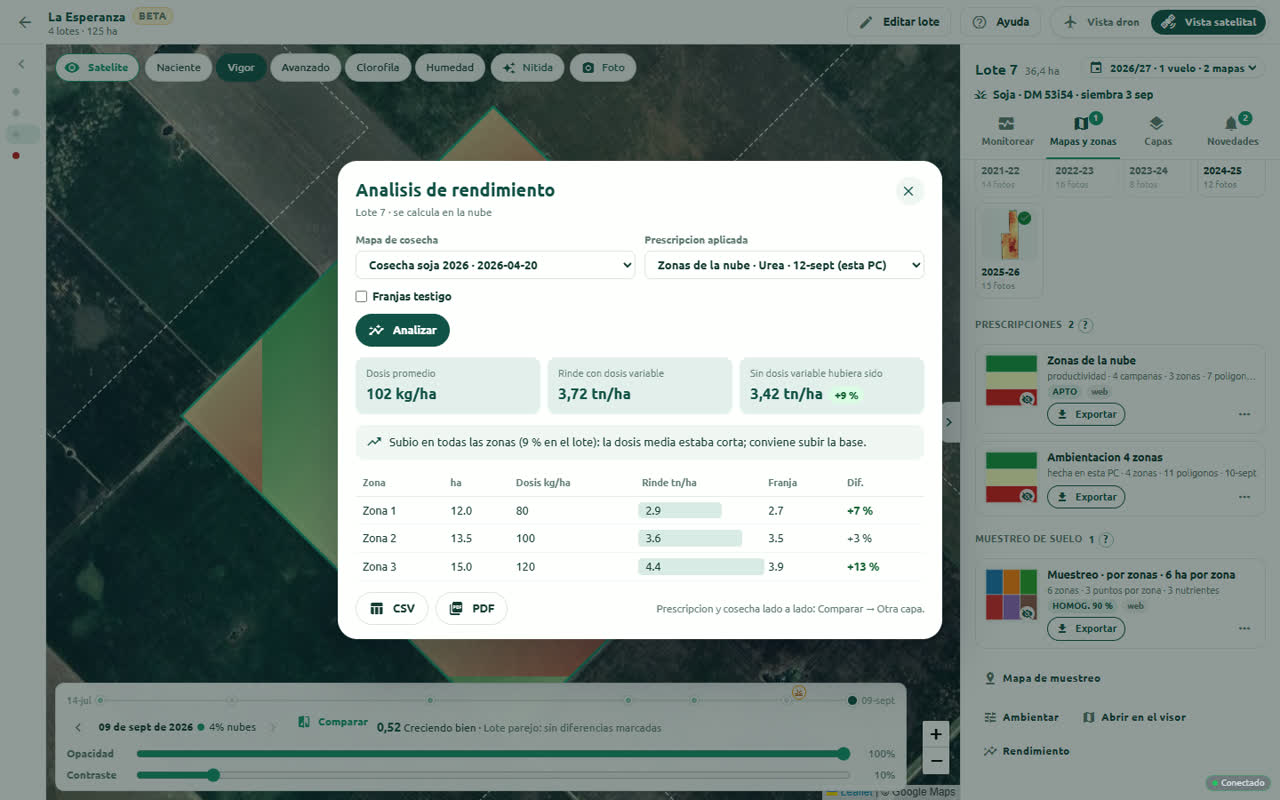
Task: Select the Naciente map layer
Action: [178, 68]
